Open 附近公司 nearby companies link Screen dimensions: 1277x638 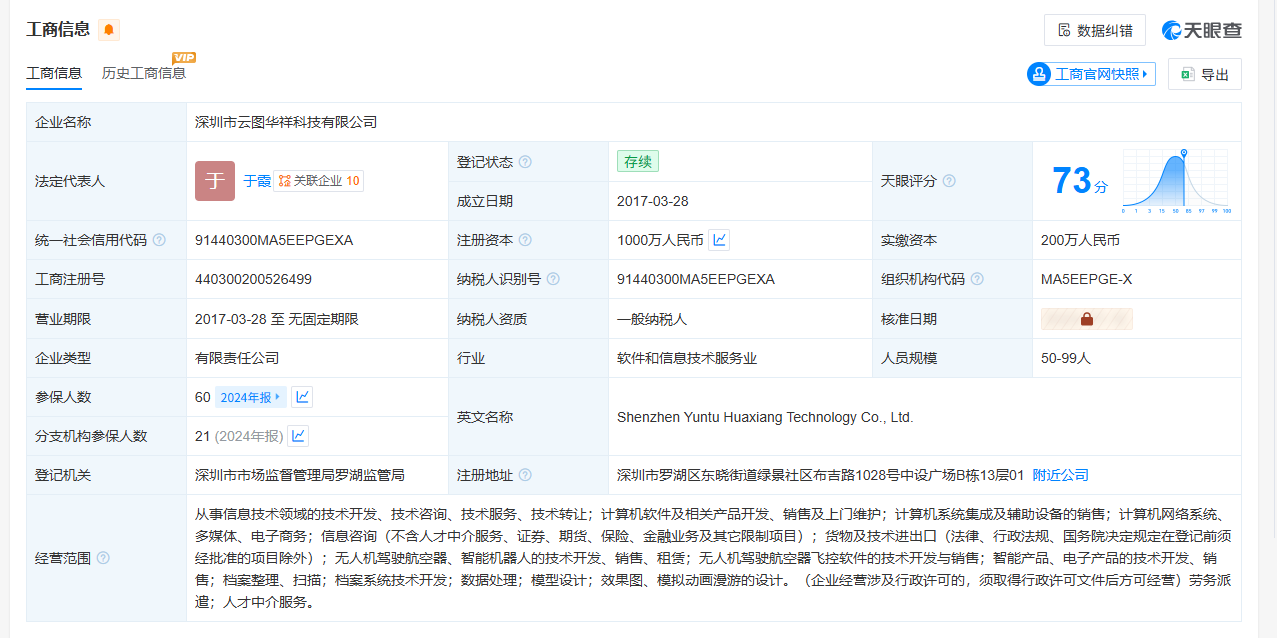coord(1060,475)
